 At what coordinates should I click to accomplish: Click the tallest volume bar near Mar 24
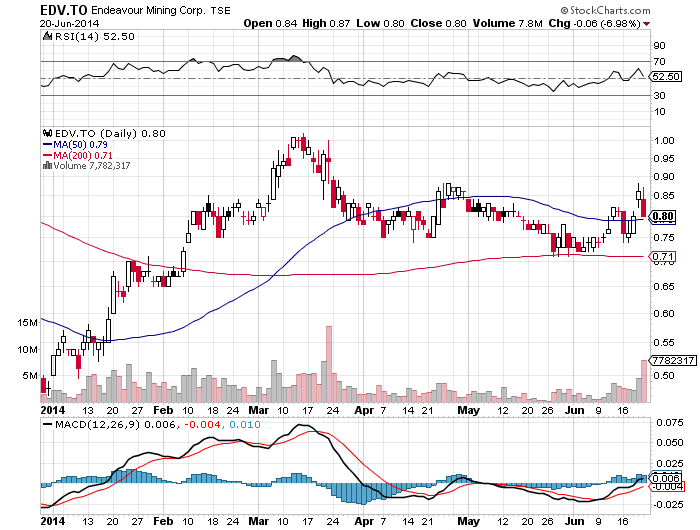(x=329, y=364)
